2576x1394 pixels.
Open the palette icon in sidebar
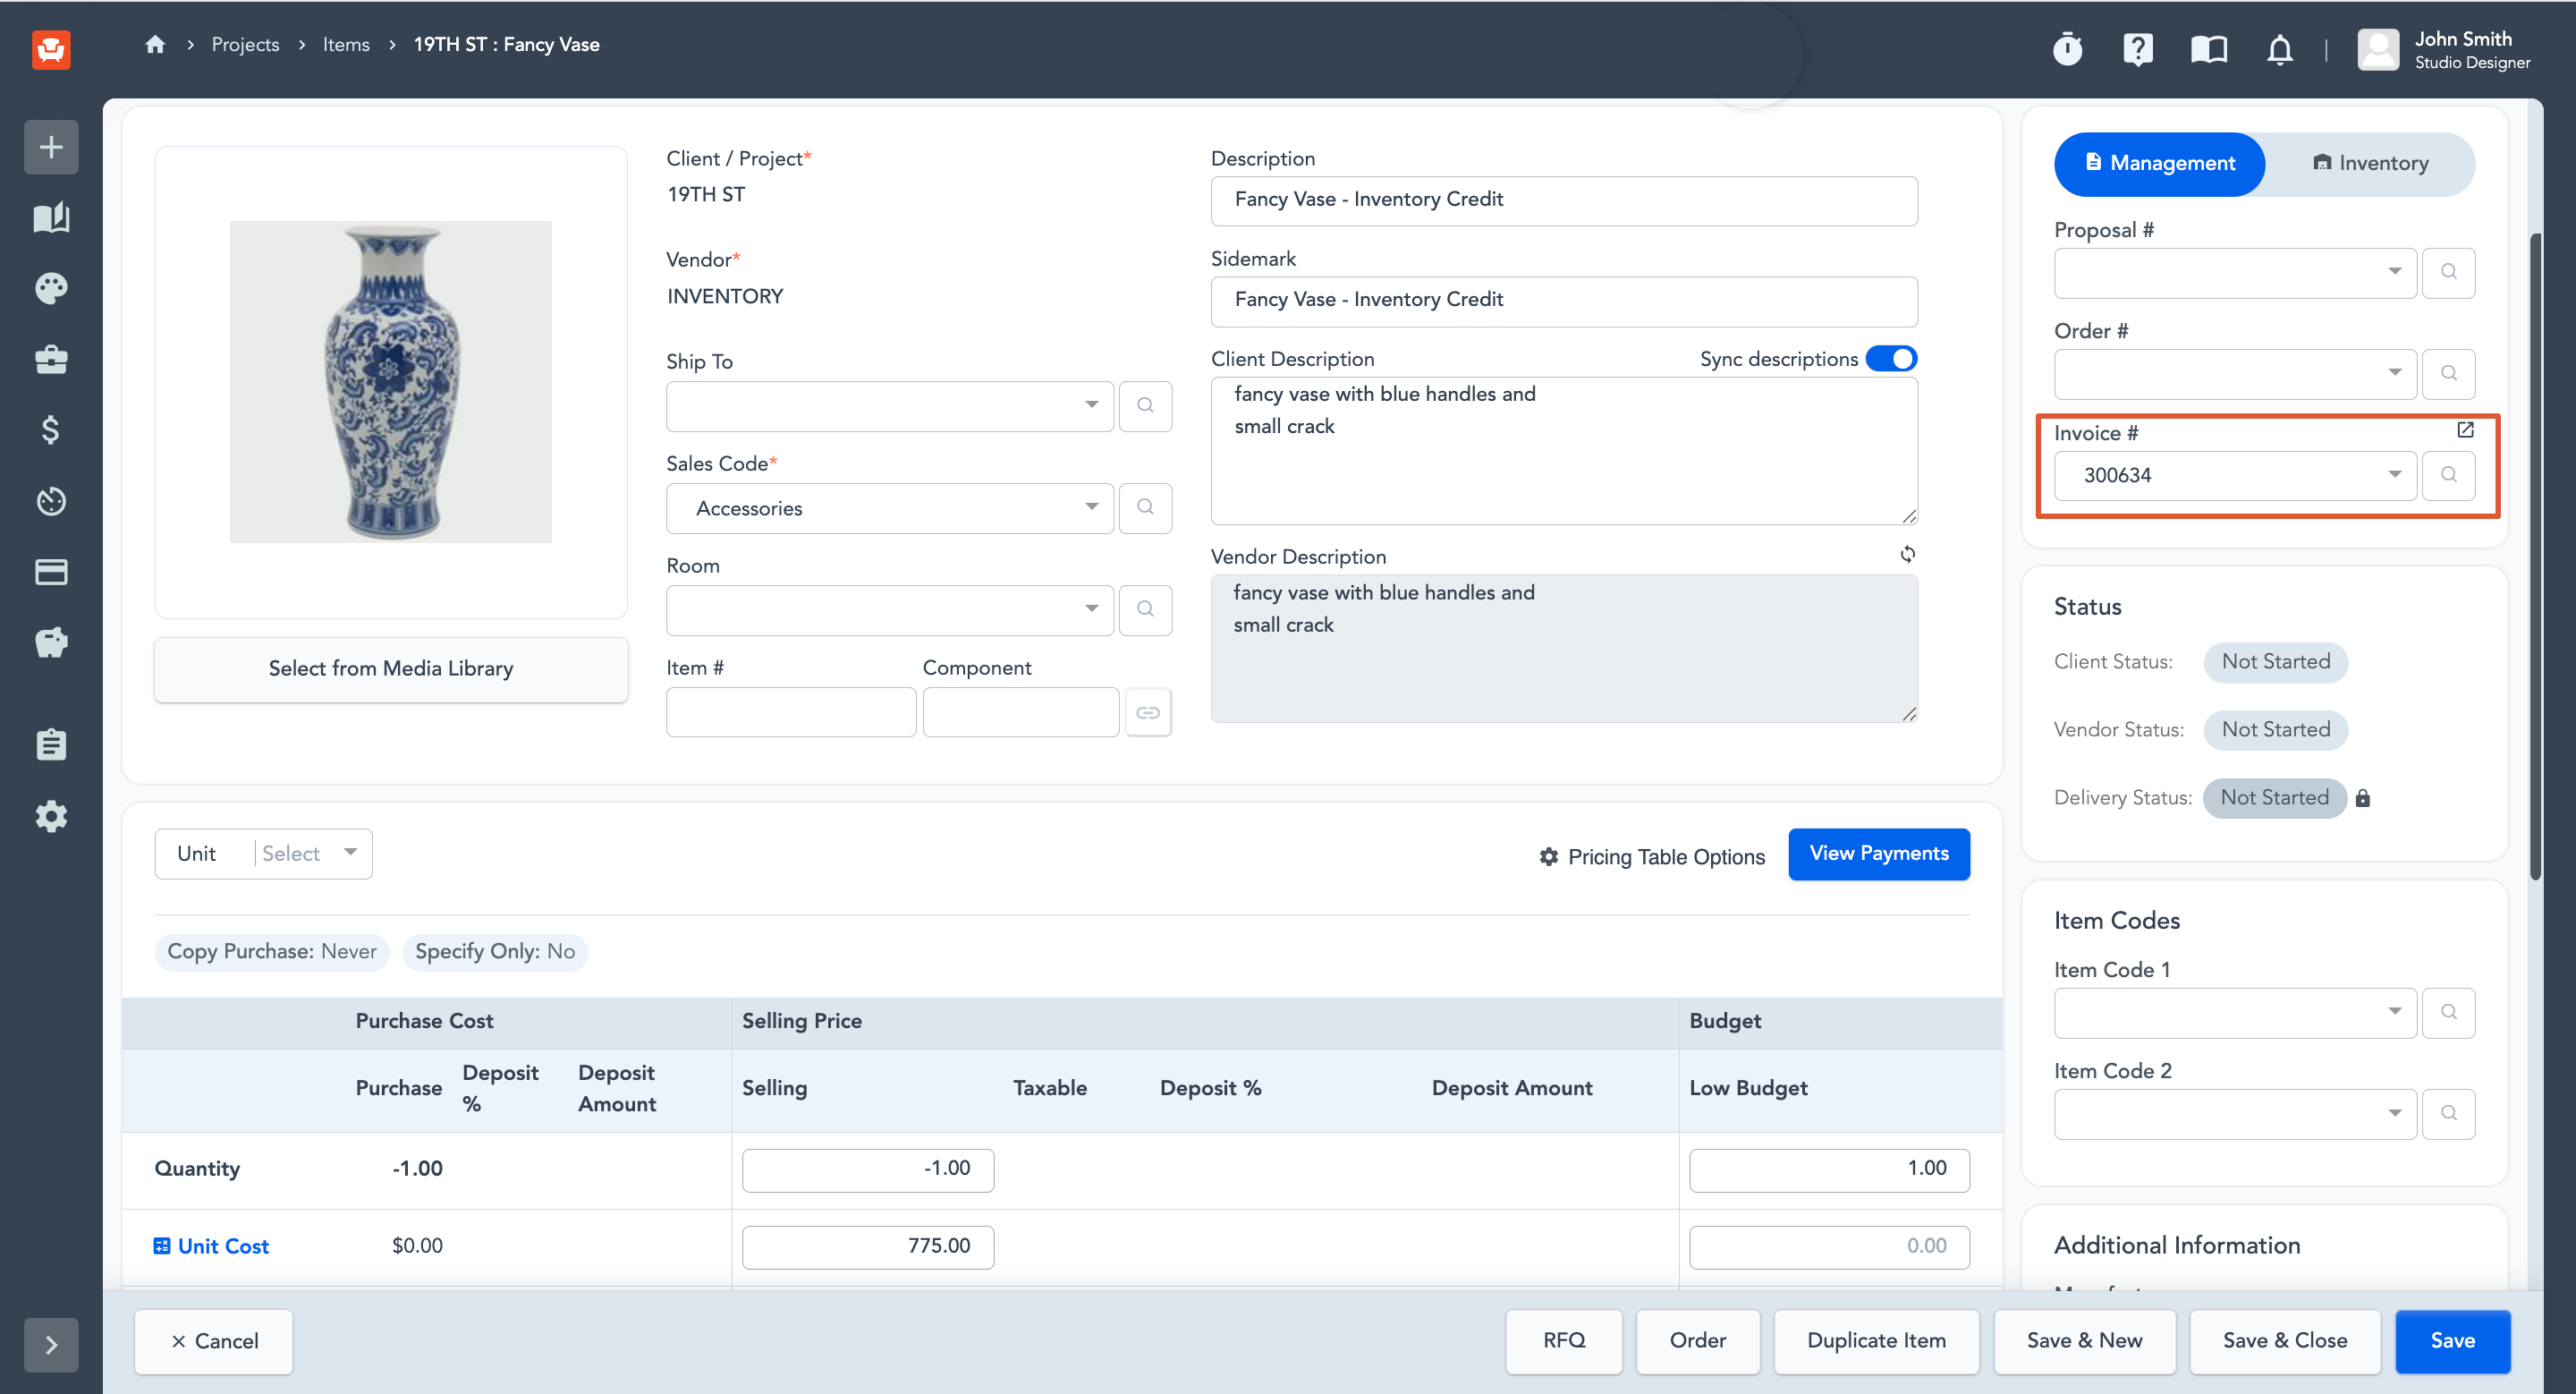click(51, 288)
